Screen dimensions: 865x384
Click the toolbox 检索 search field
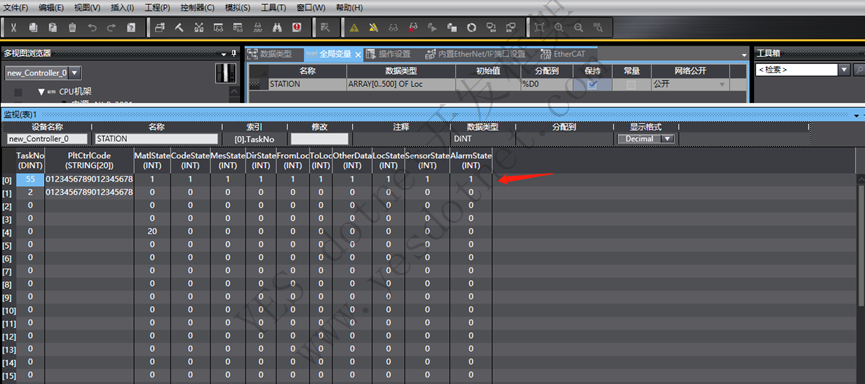click(x=796, y=70)
